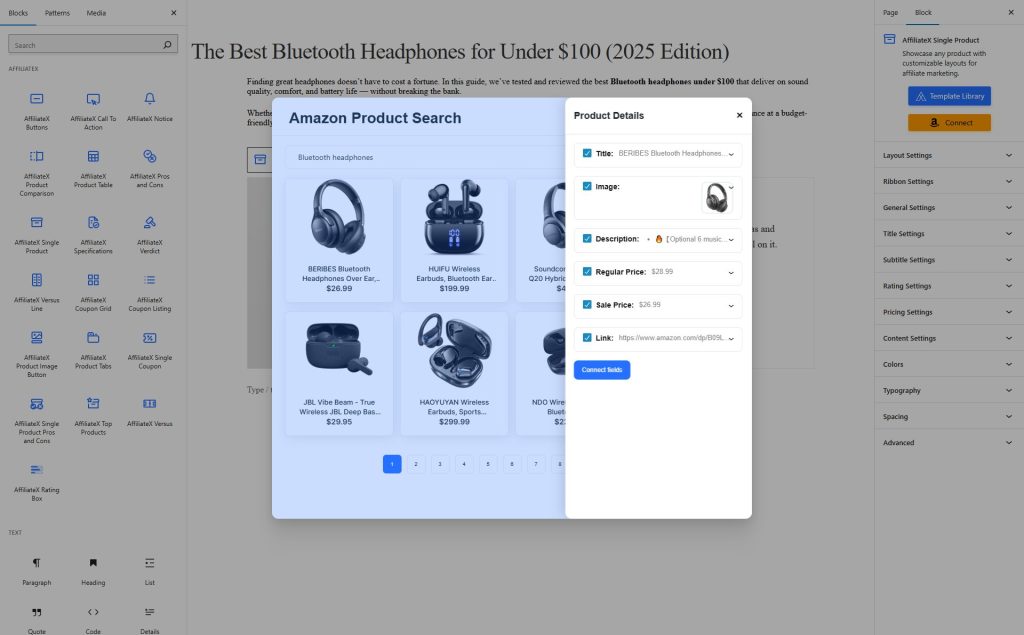The width and height of the screenshot is (1024, 635).
Task: Switch to the Page tab
Action: 890,12
